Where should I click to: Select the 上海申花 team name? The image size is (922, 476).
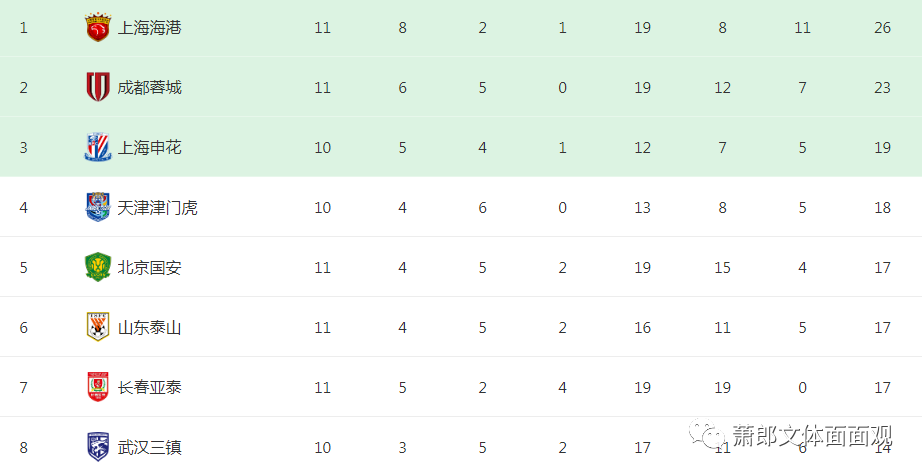pyautogui.click(x=149, y=148)
